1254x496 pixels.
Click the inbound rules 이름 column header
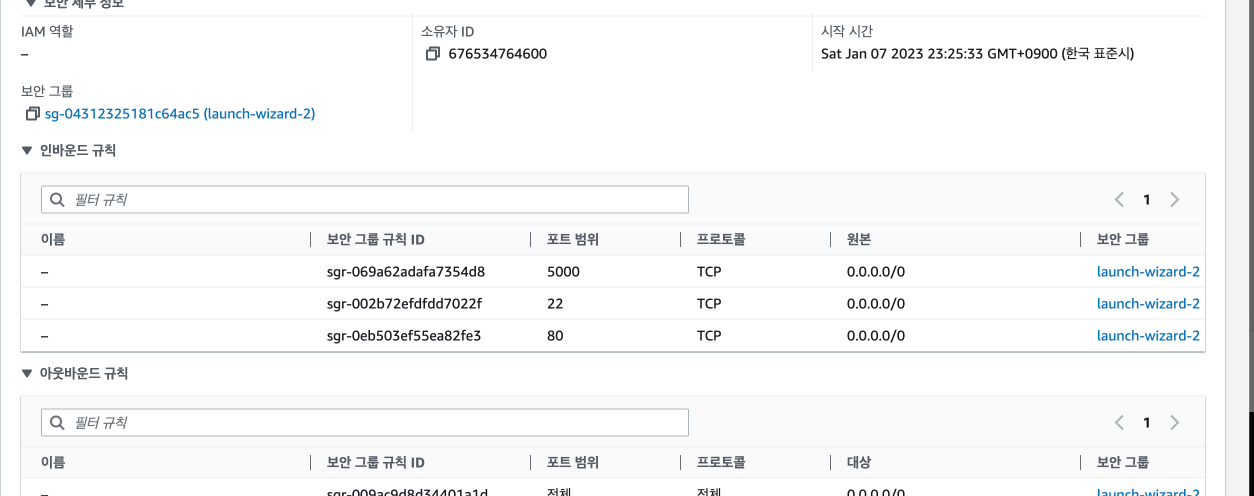[x=53, y=240]
